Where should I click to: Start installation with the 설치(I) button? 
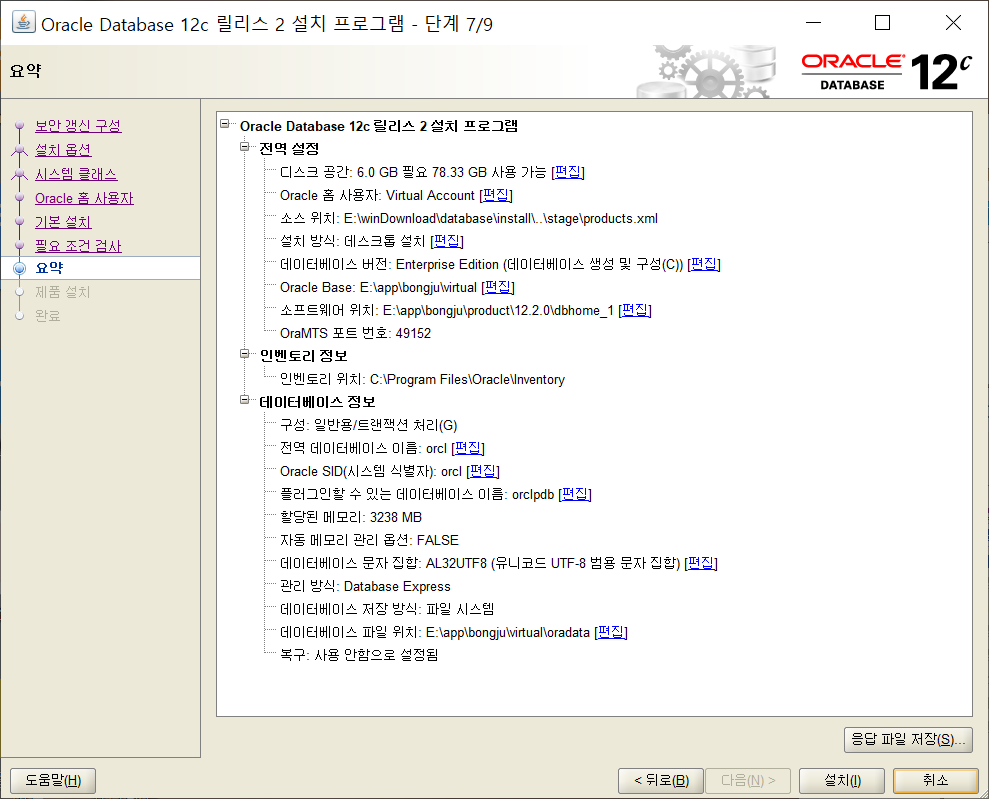pos(841,781)
